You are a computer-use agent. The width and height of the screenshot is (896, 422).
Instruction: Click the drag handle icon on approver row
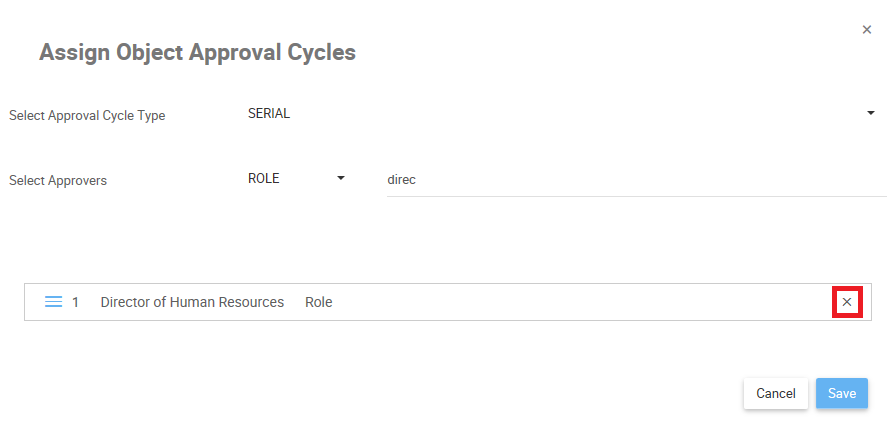(x=54, y=302)
